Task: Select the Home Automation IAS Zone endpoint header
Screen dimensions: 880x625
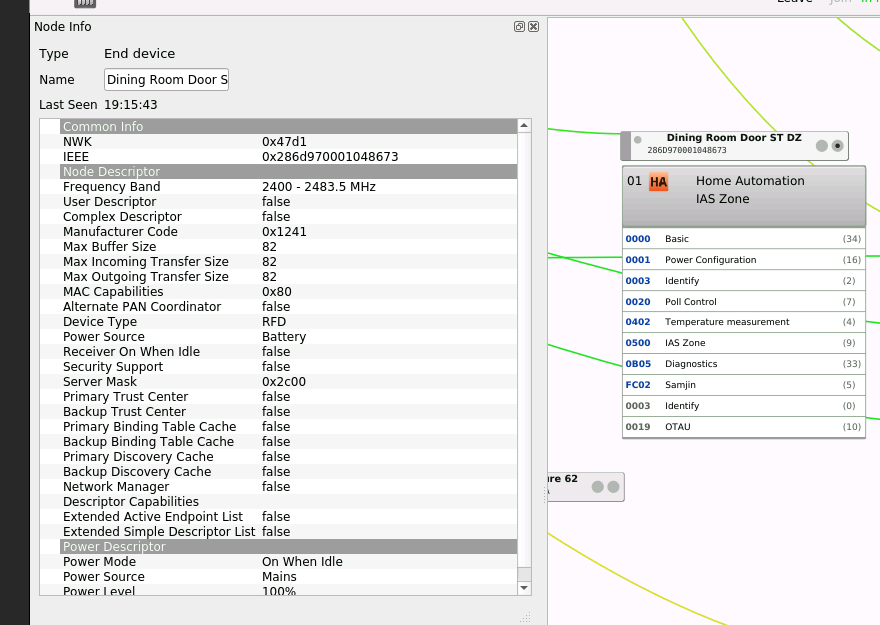Action: point(744,196)
